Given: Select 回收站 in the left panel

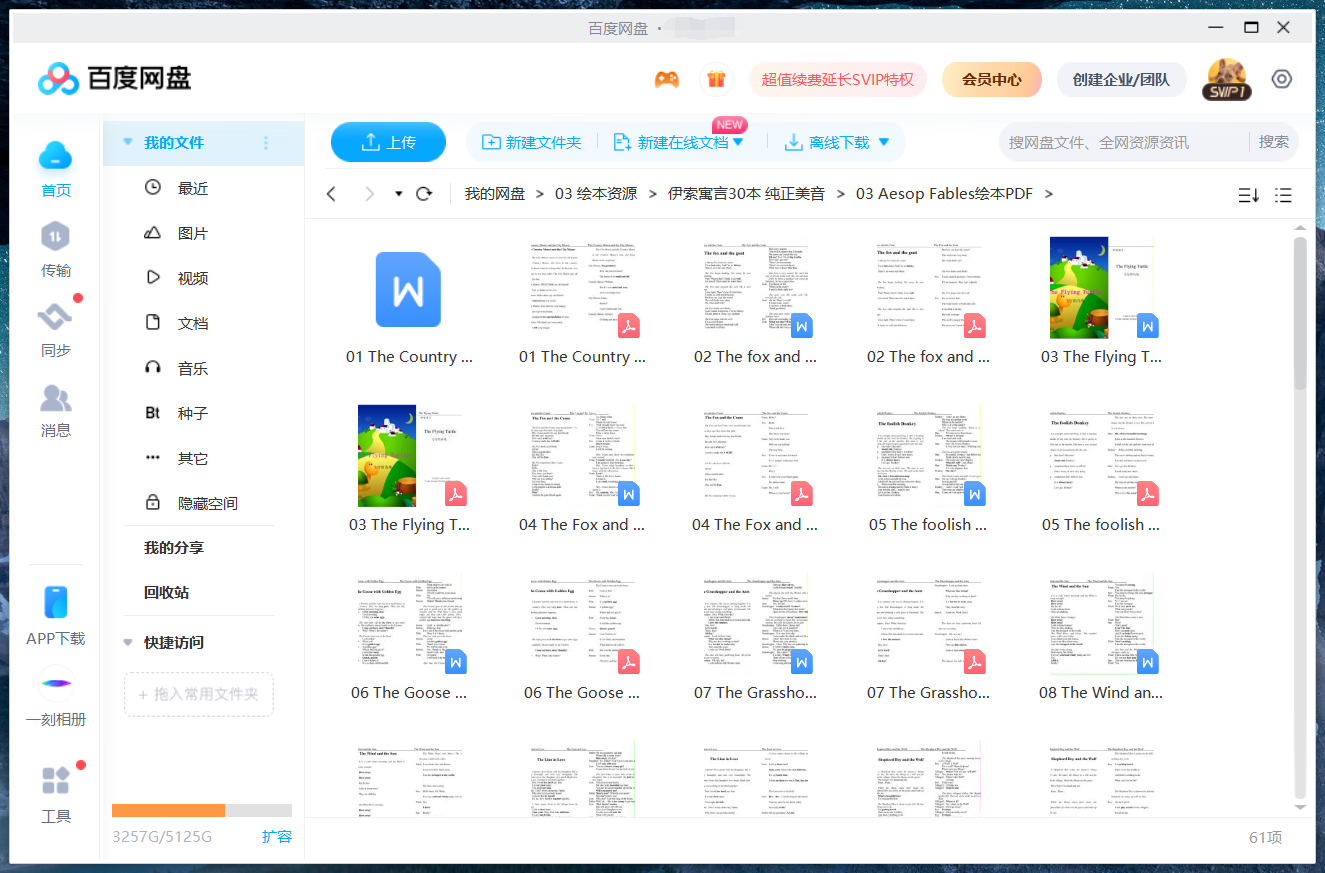Looking at the screenshot, I should point(166,592).
